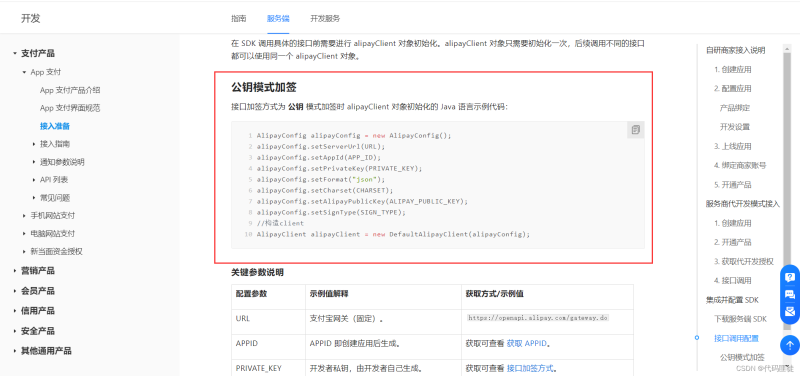Image resolution: width=800 pixels, height=376 pixels.
Task: Open App 支付产品介绍 page
Action: (70, 90)
